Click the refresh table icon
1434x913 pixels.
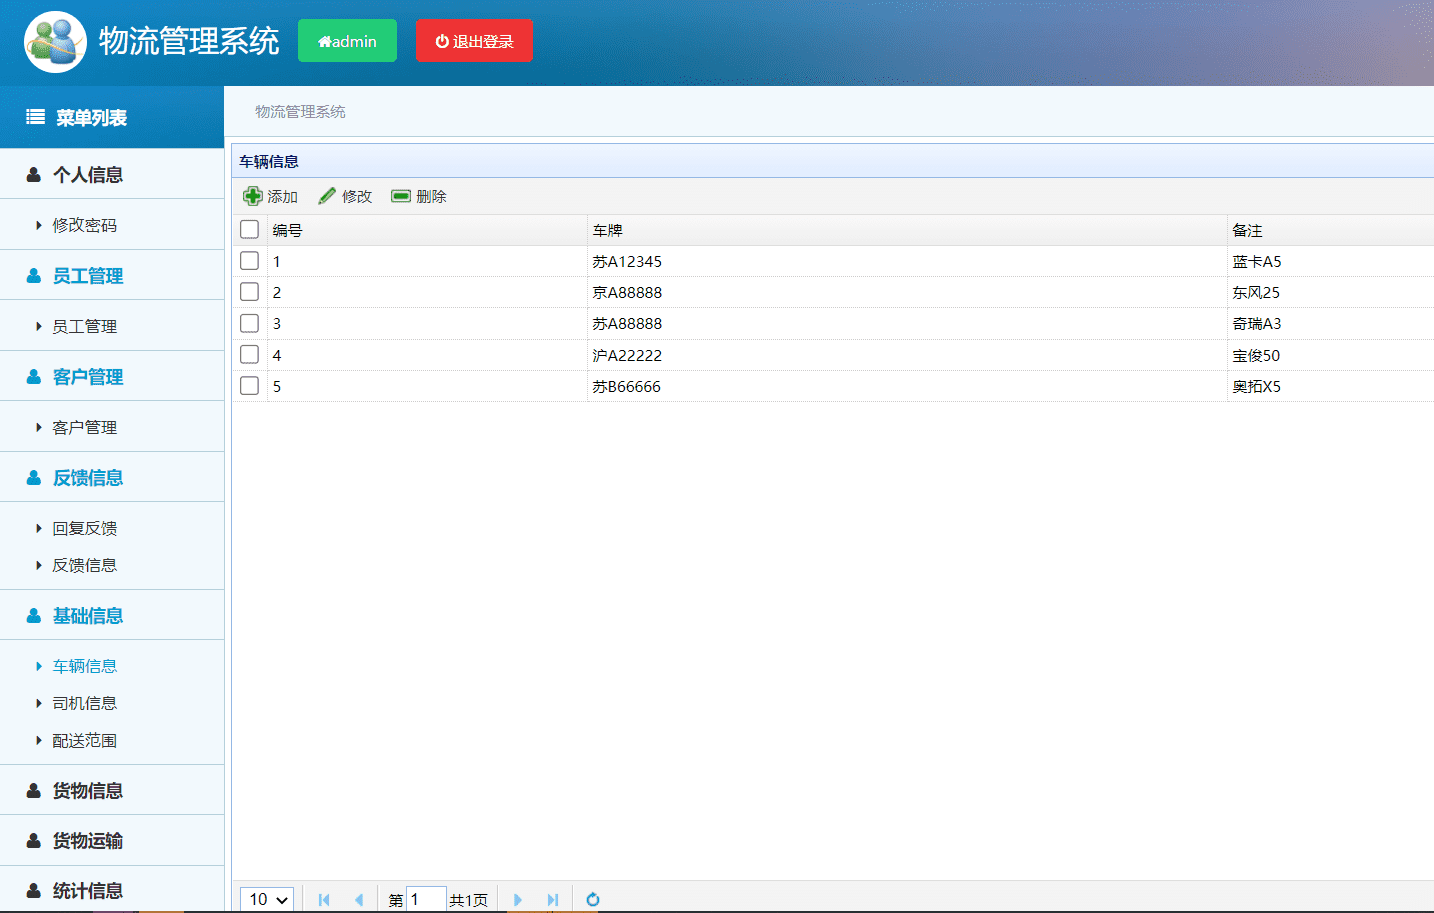tap(593, 899)
